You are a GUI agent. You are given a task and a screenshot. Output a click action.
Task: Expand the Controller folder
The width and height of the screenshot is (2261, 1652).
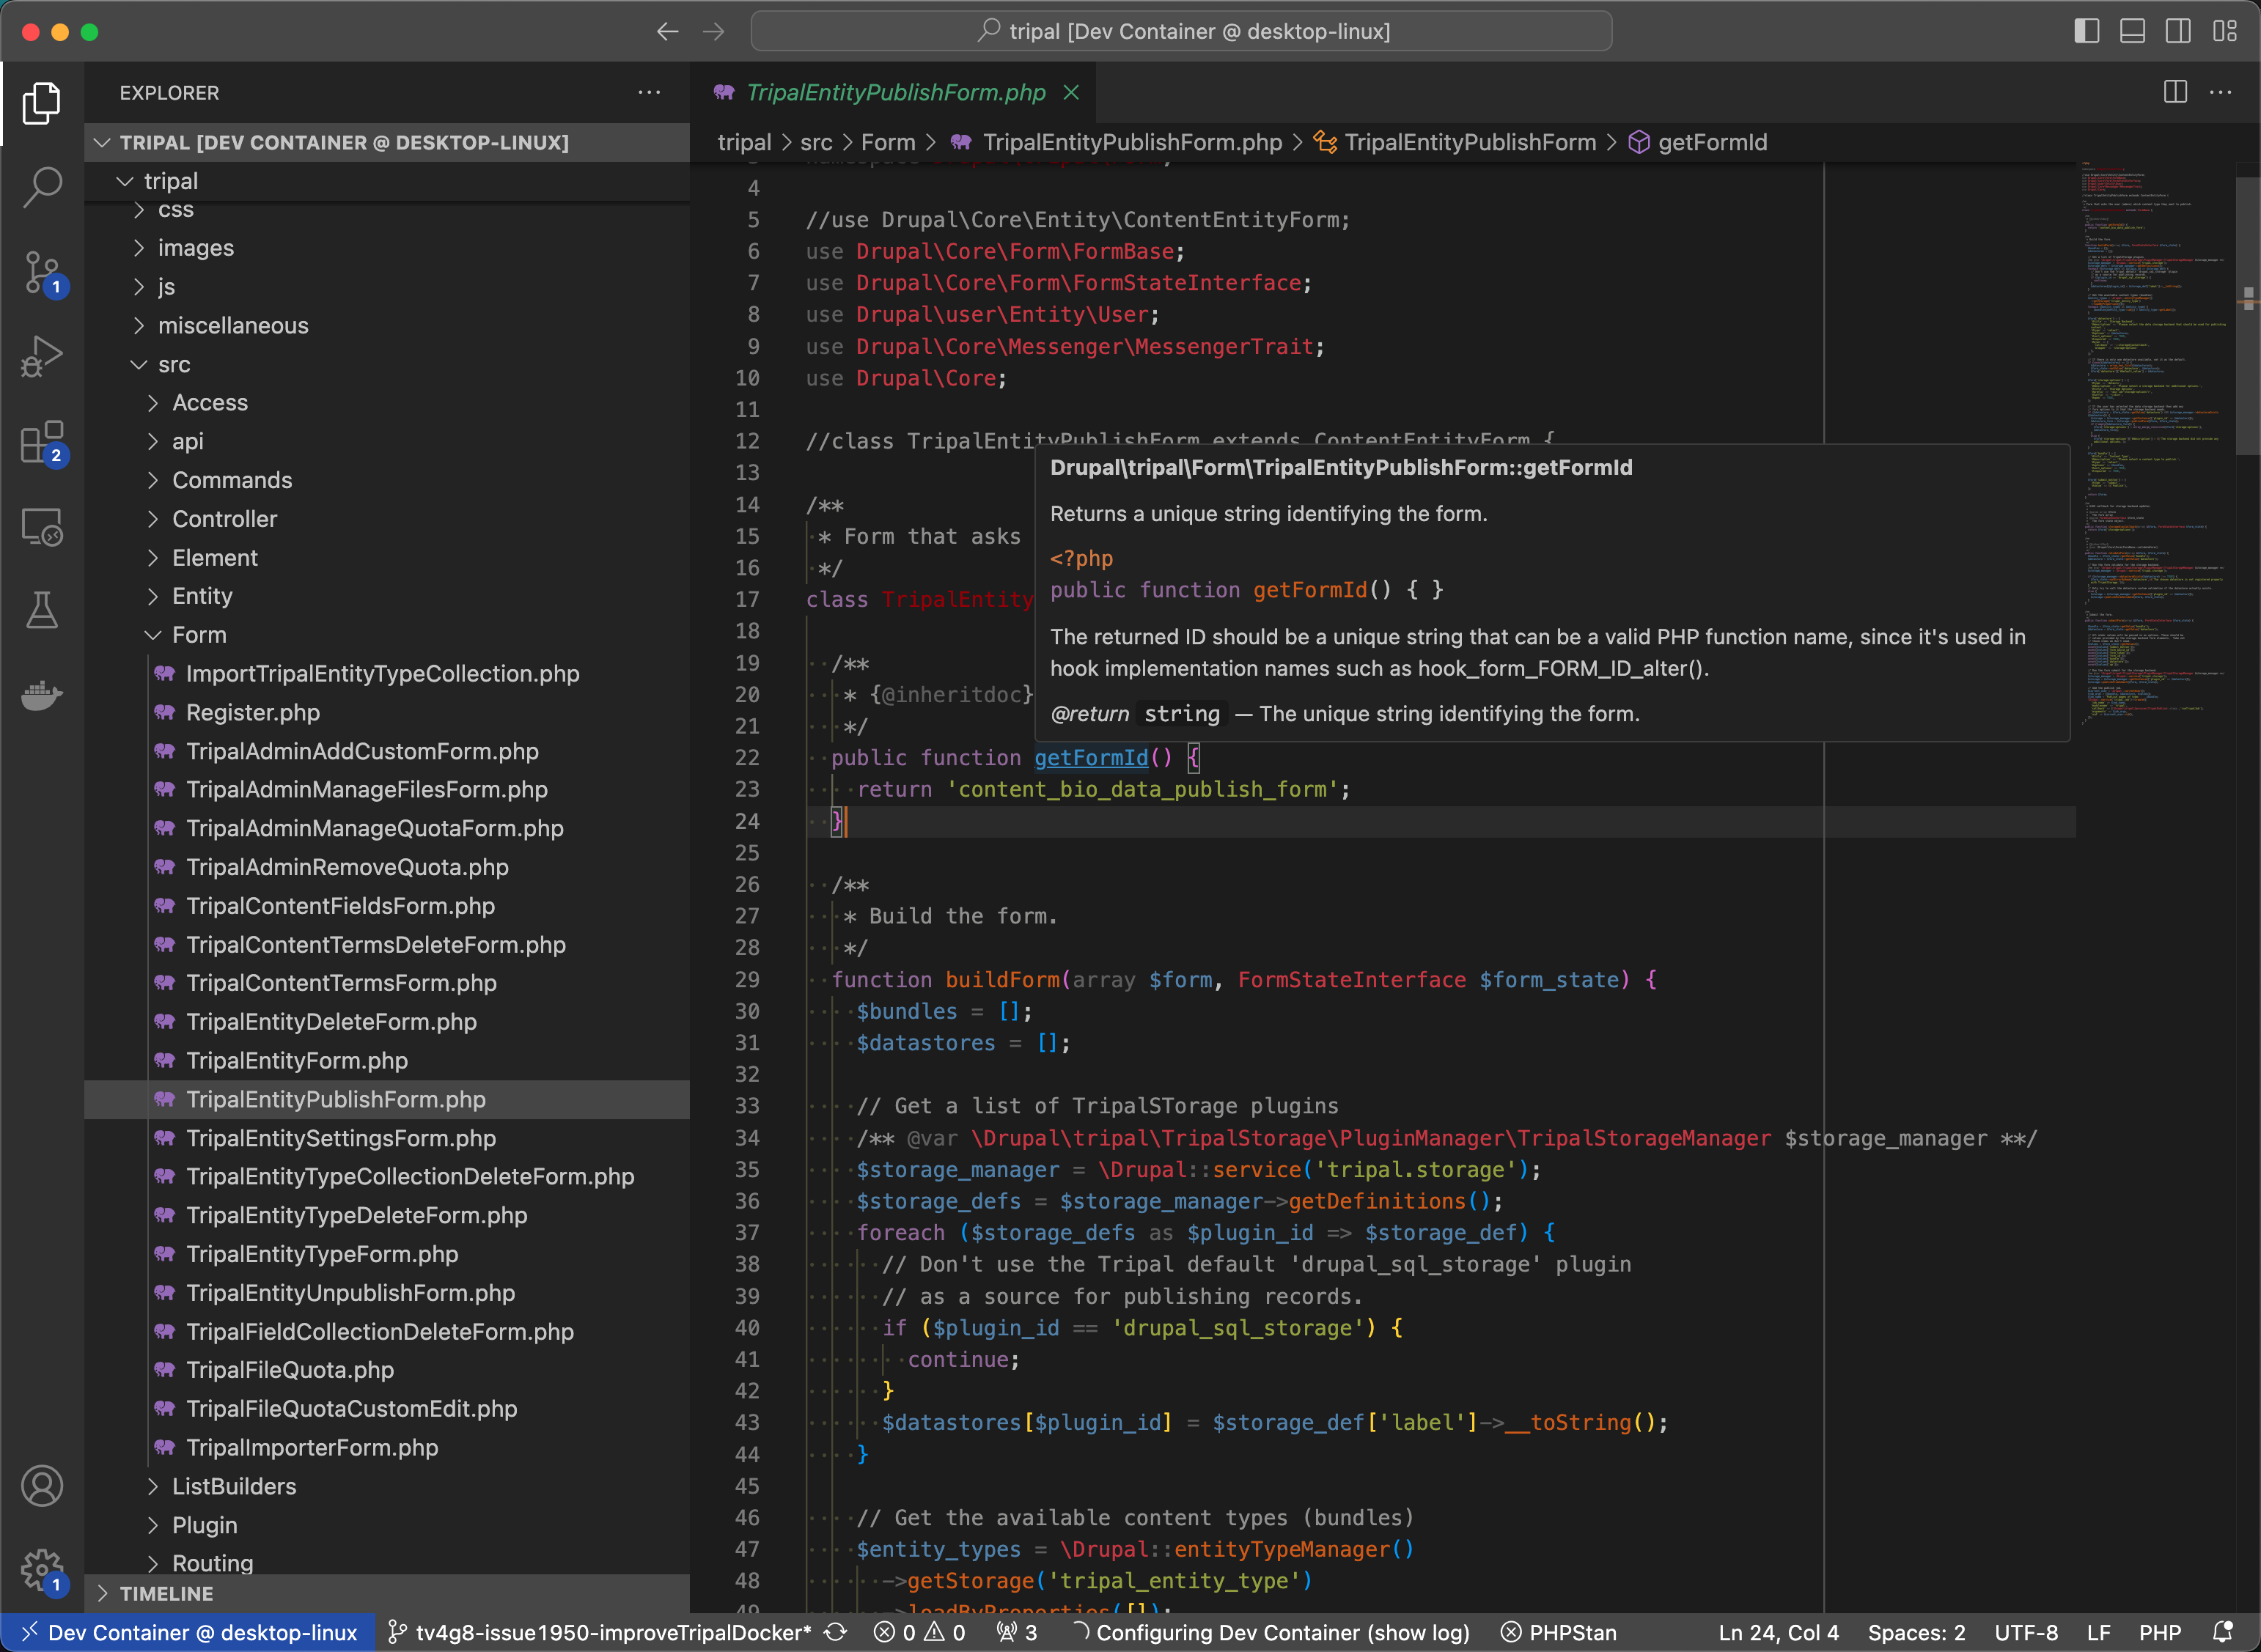pos(387,519)
